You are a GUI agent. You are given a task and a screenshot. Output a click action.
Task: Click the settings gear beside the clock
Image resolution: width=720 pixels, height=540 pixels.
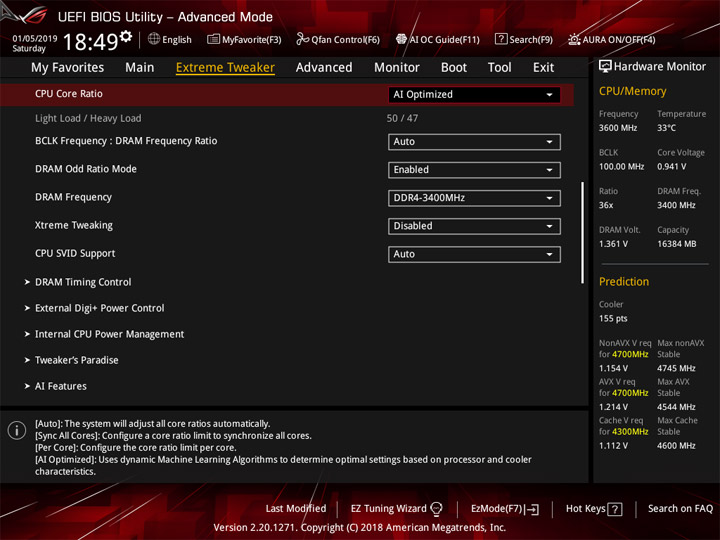[125, 36]
